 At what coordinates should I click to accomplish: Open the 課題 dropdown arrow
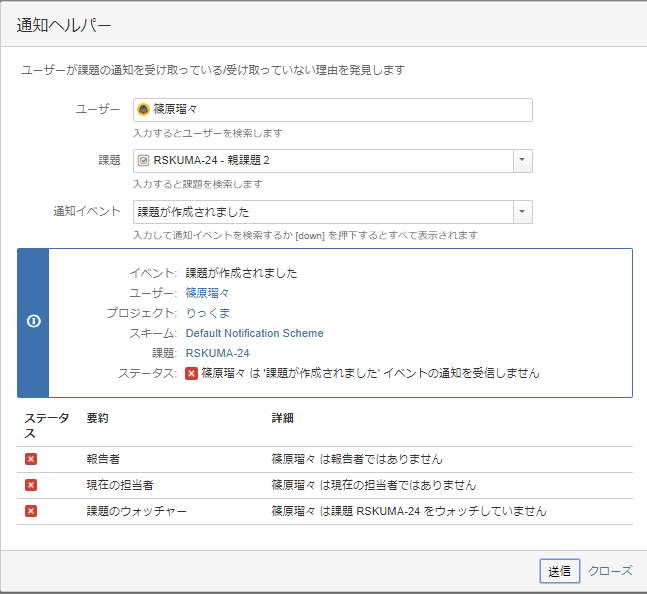pyautogui.click(x=522, y=161)
